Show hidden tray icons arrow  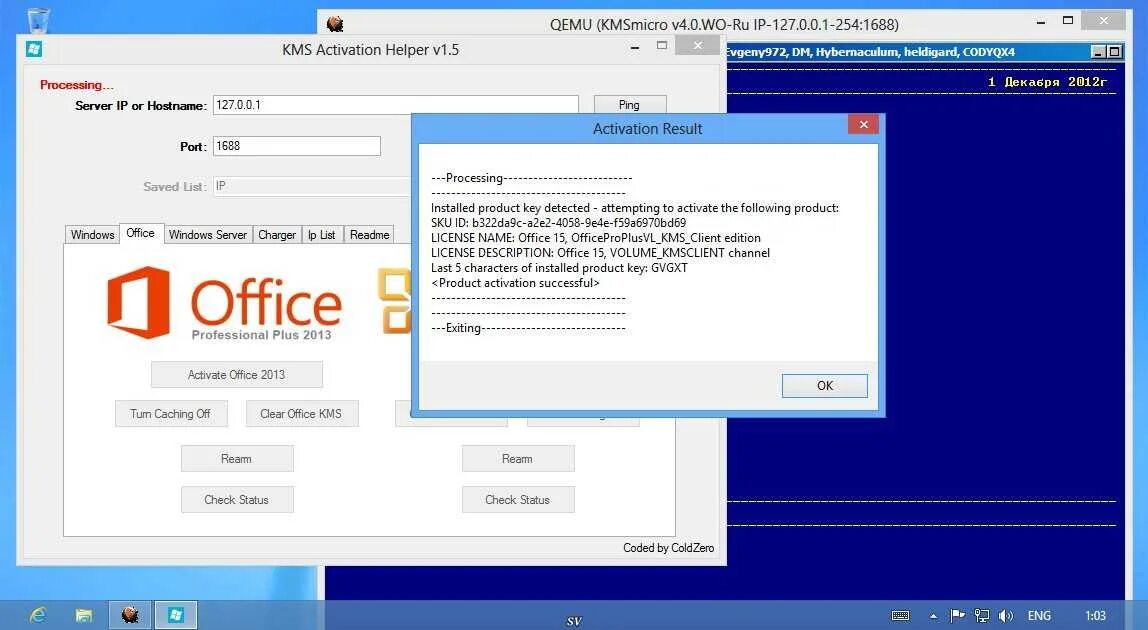[933, 616]
